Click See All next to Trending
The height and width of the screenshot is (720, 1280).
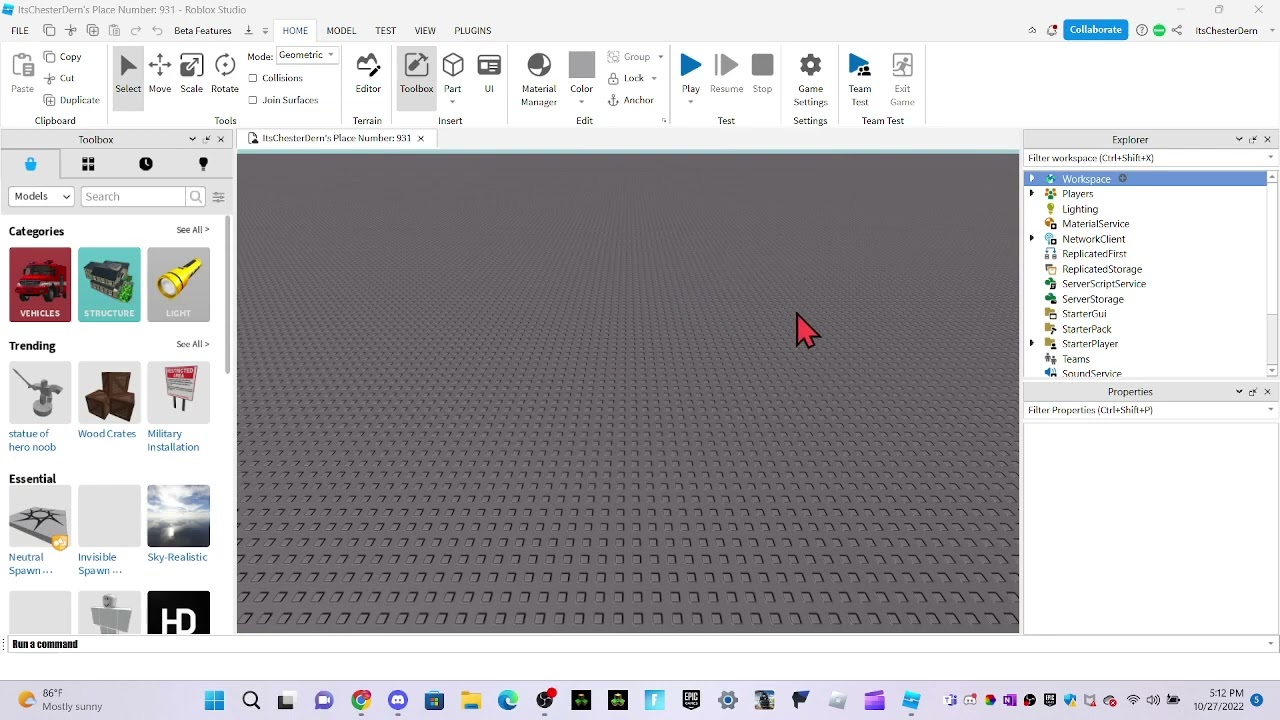192,344
